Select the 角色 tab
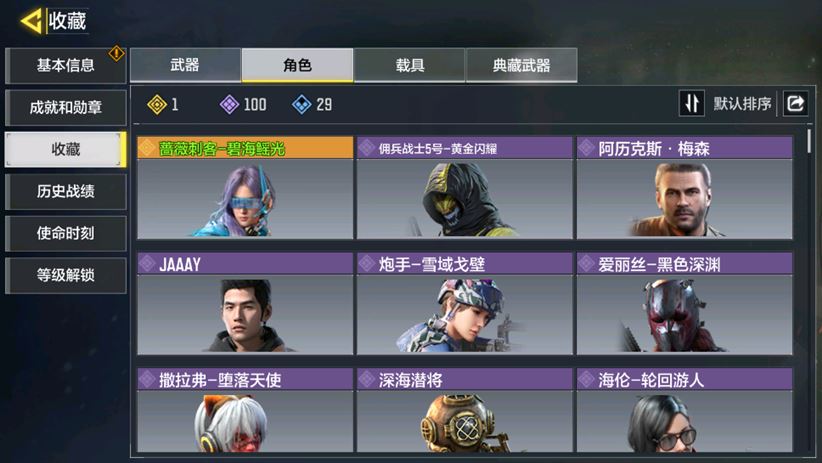This screenshot has height=463, width=822. click(297, 65)
